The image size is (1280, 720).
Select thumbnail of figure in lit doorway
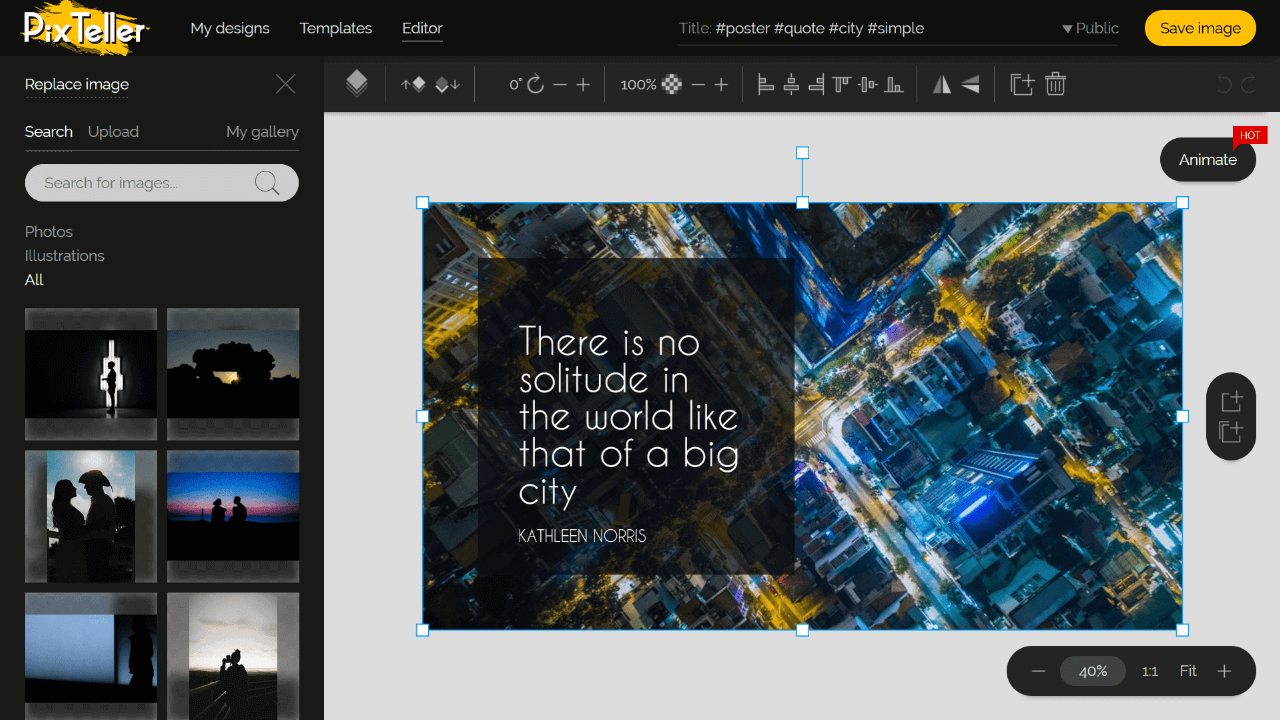point(91,374)
